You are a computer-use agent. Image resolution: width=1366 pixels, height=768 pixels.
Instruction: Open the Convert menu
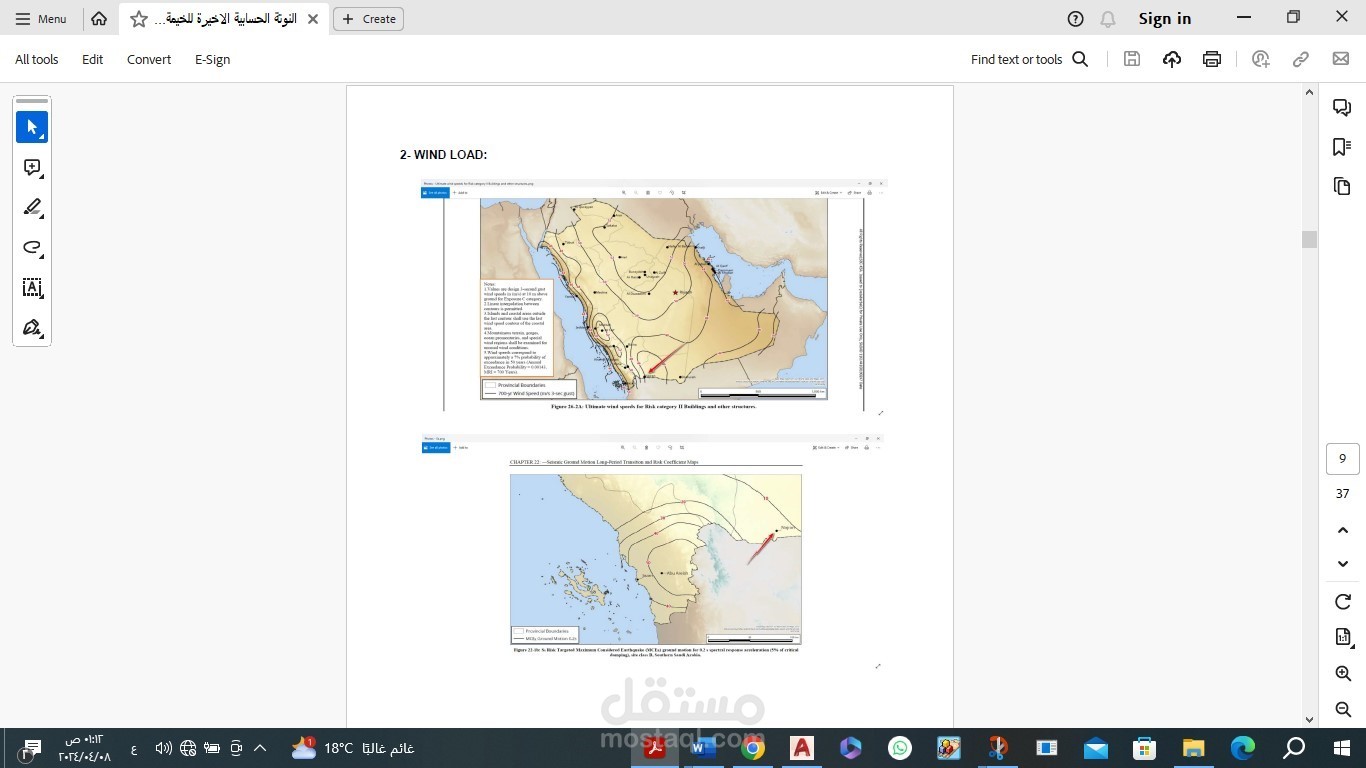point(149,59)
